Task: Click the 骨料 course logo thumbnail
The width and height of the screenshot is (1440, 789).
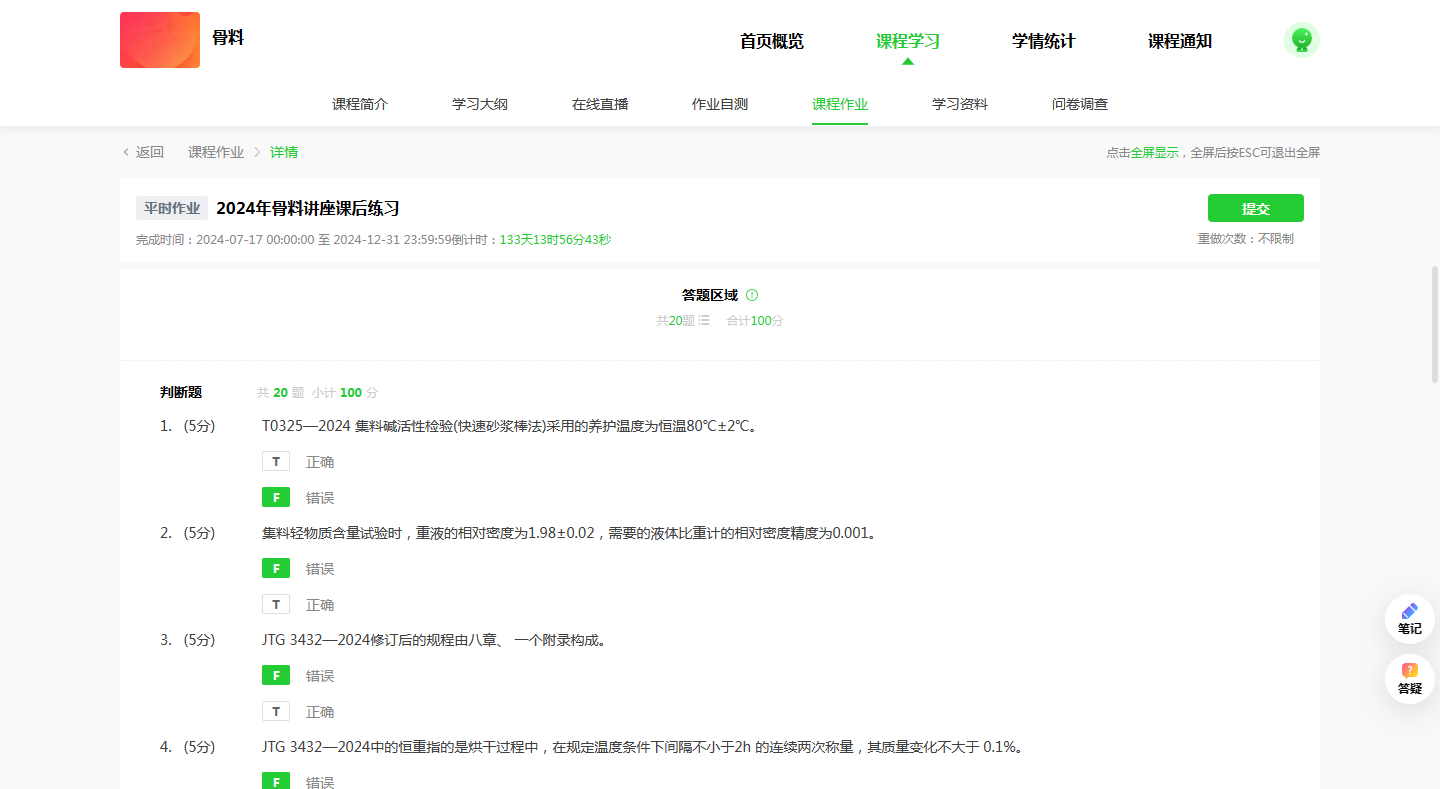Action: tap(160, 40)
